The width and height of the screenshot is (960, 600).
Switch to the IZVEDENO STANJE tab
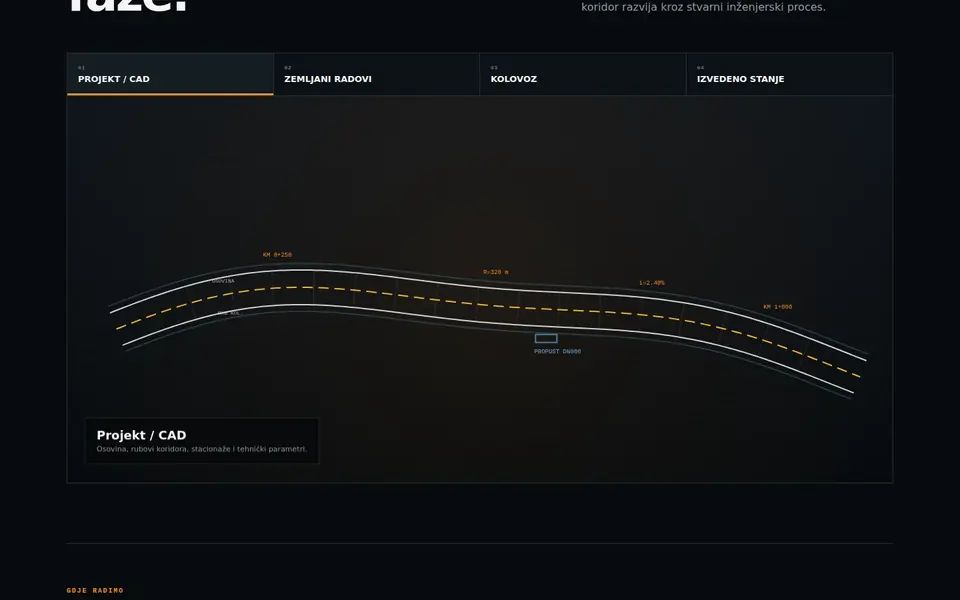pos(789,74)
